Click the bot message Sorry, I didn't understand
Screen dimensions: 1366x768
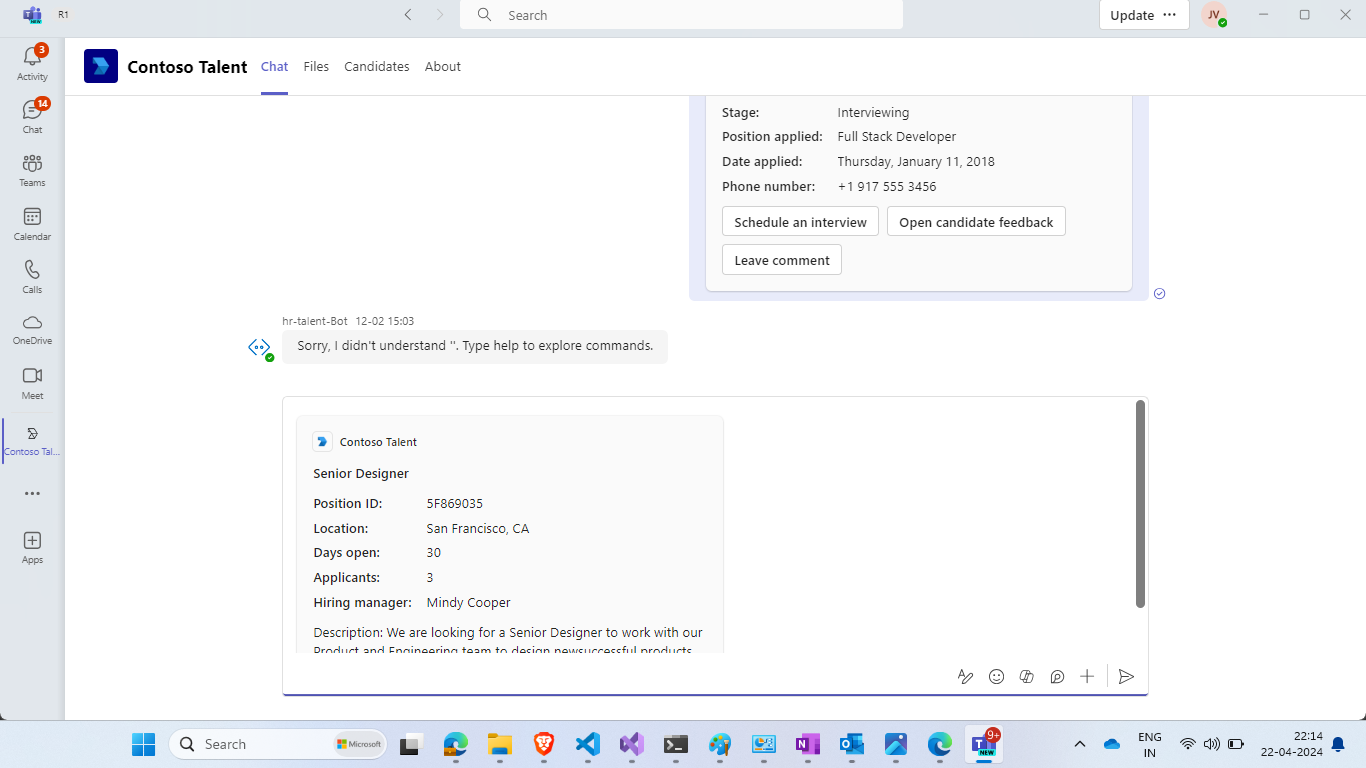pos(475,346)
